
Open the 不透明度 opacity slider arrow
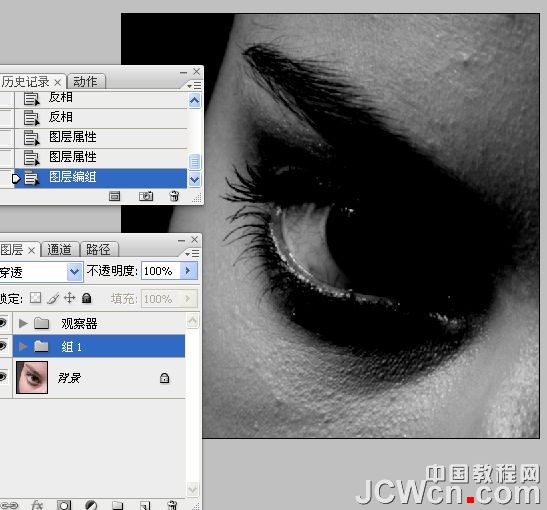click(x=189, y=271)
